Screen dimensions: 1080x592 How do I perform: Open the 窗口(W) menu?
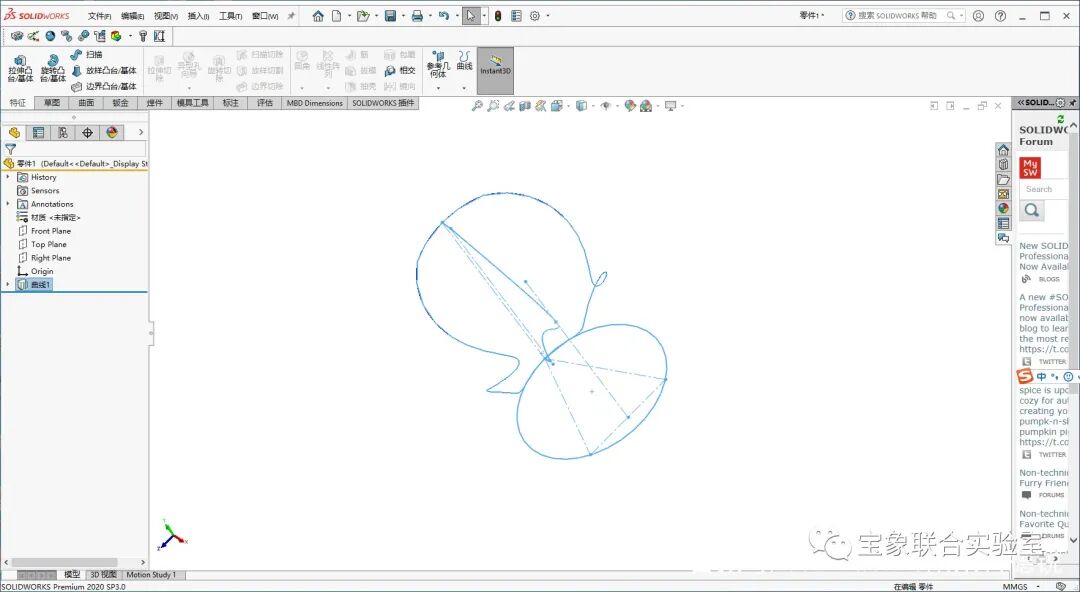[x=265, y=16]
